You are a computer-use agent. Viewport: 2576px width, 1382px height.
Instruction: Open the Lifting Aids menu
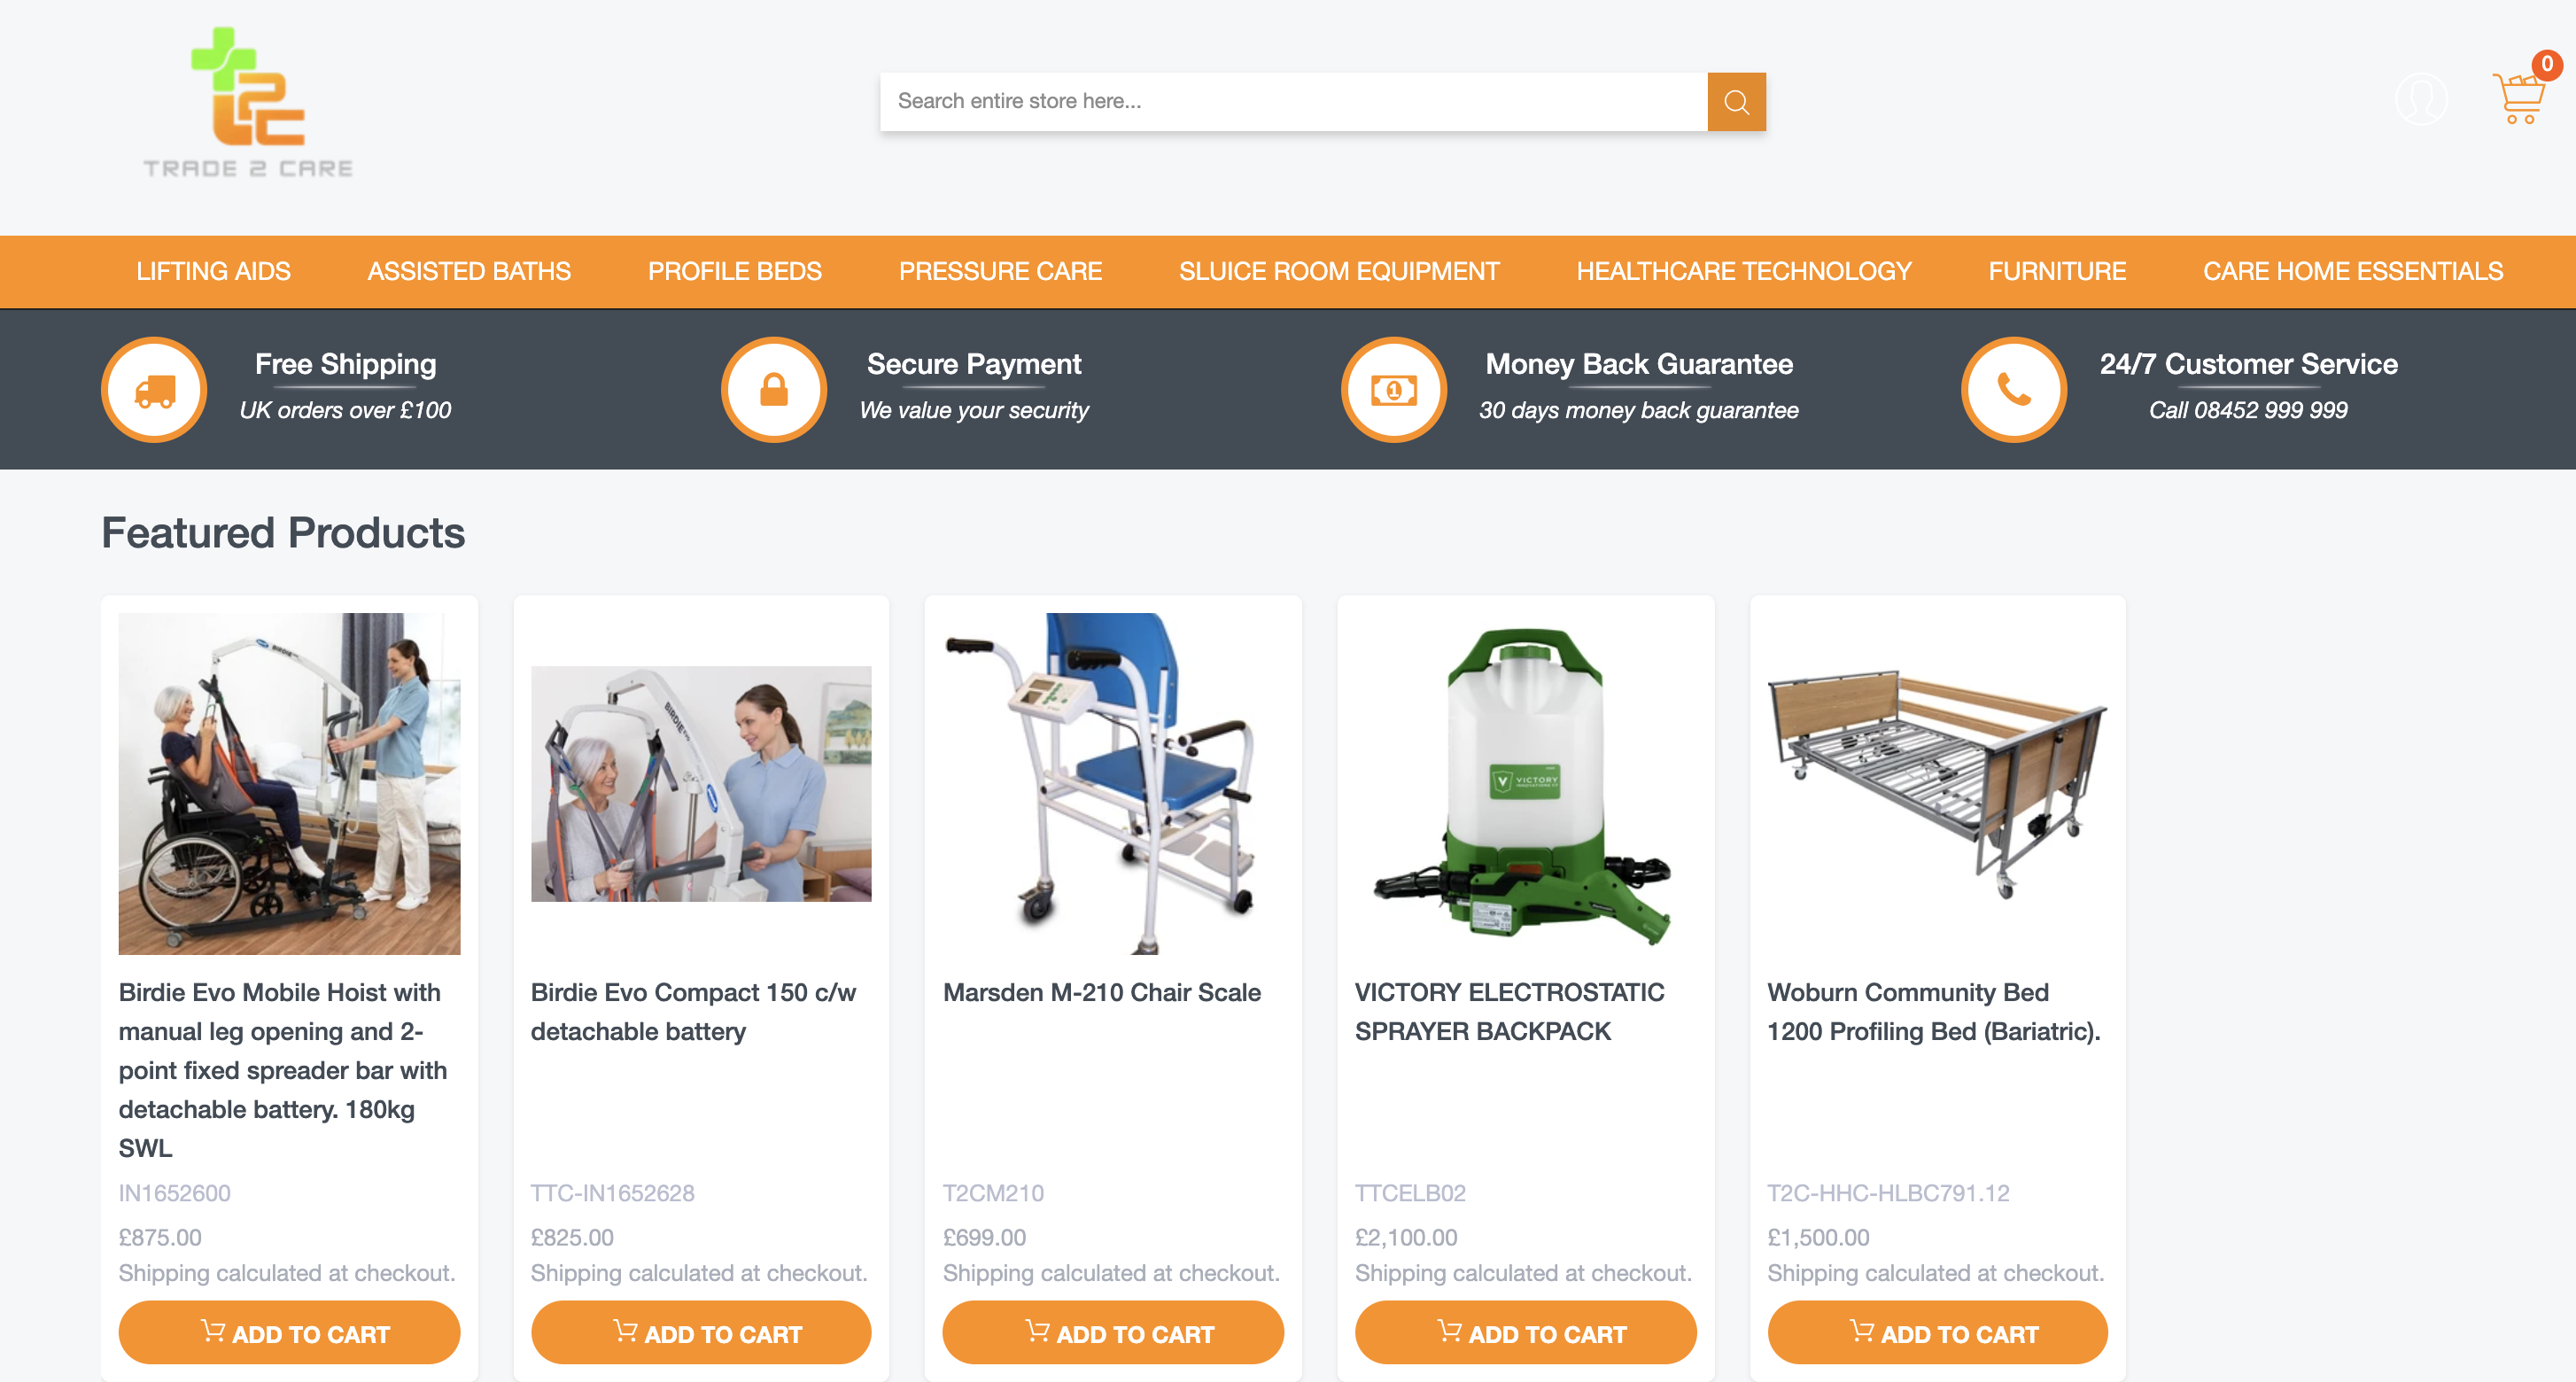pos(213,271)
